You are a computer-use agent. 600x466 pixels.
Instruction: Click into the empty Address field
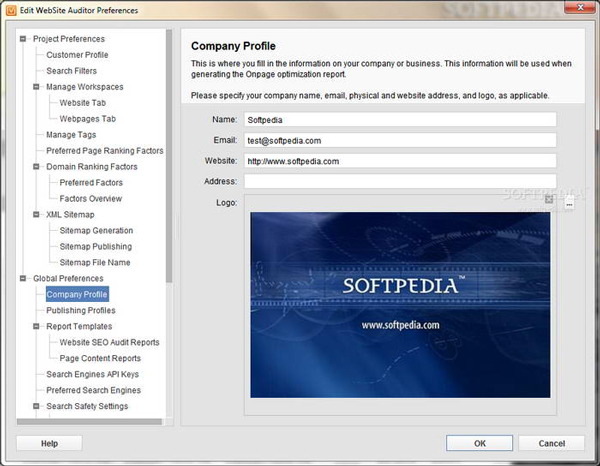click(400, 181)
